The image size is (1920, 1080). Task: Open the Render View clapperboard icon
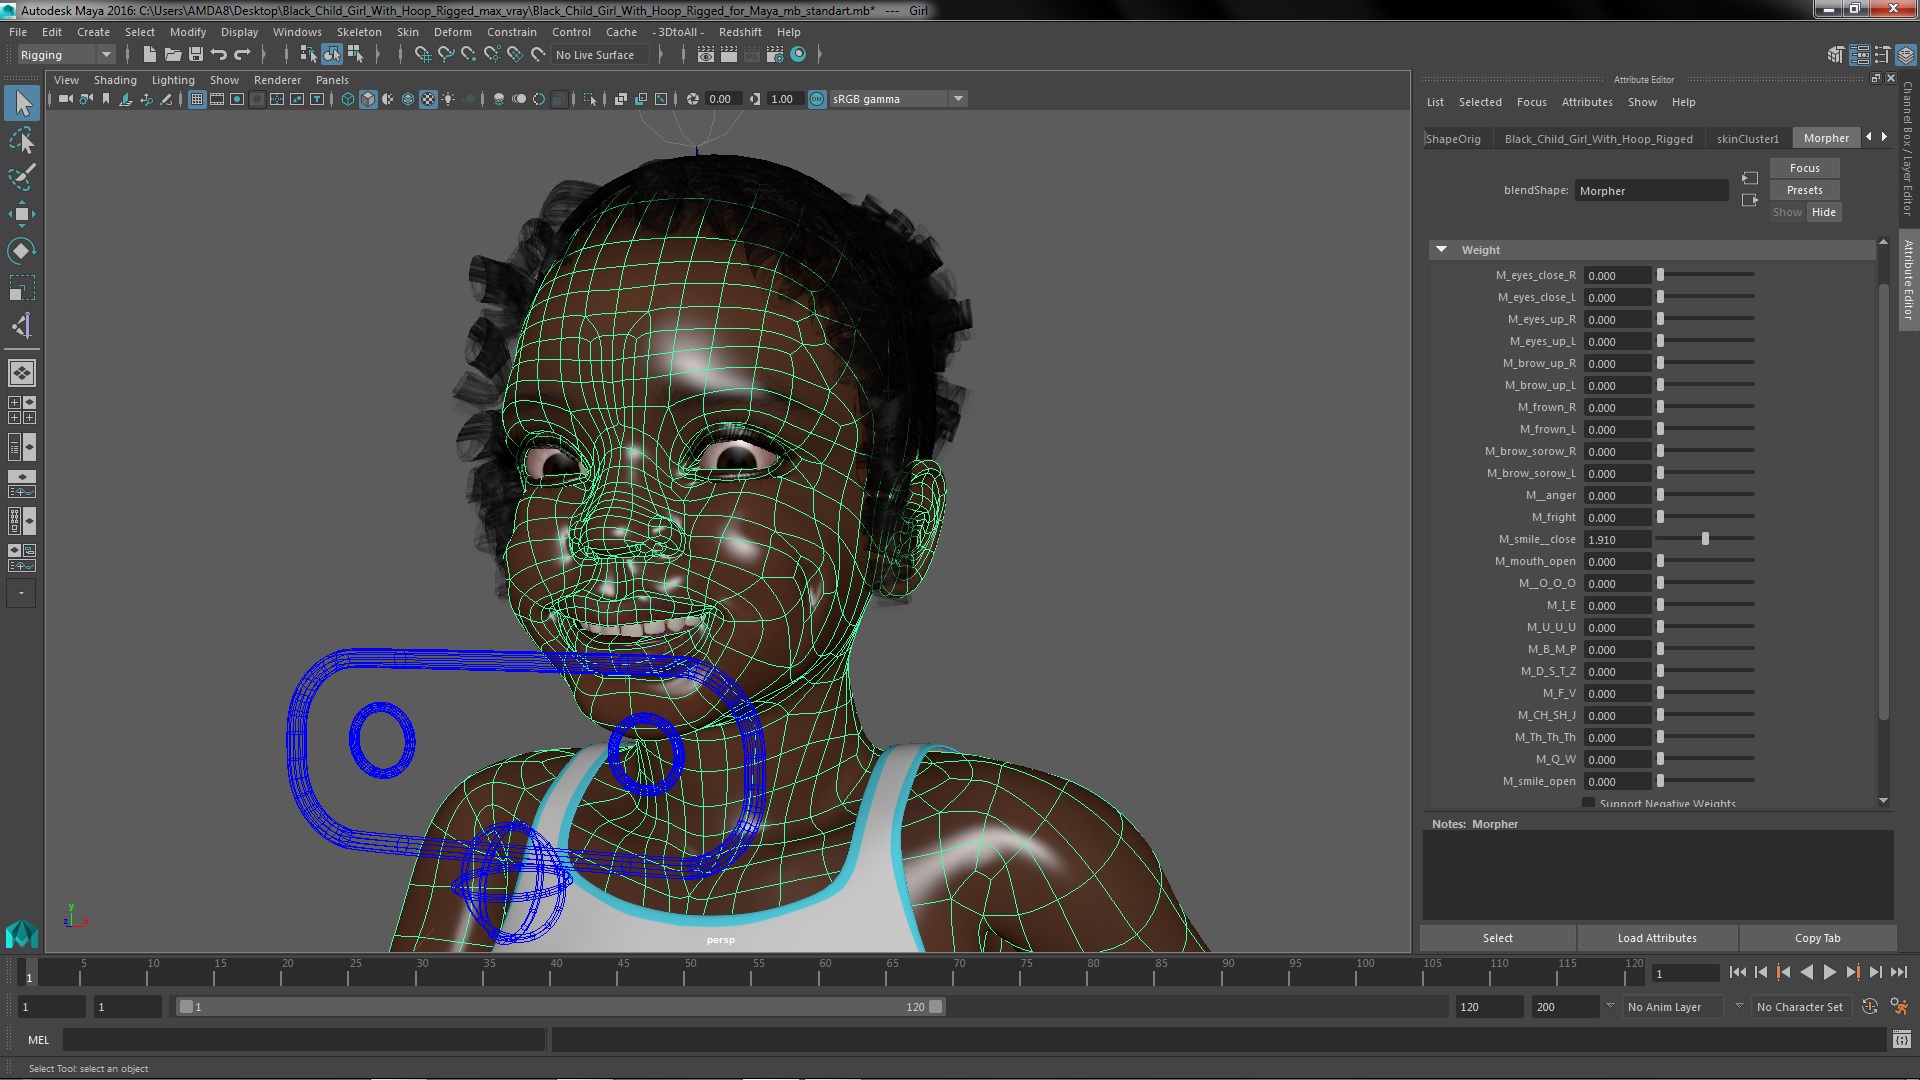point(706,55)
